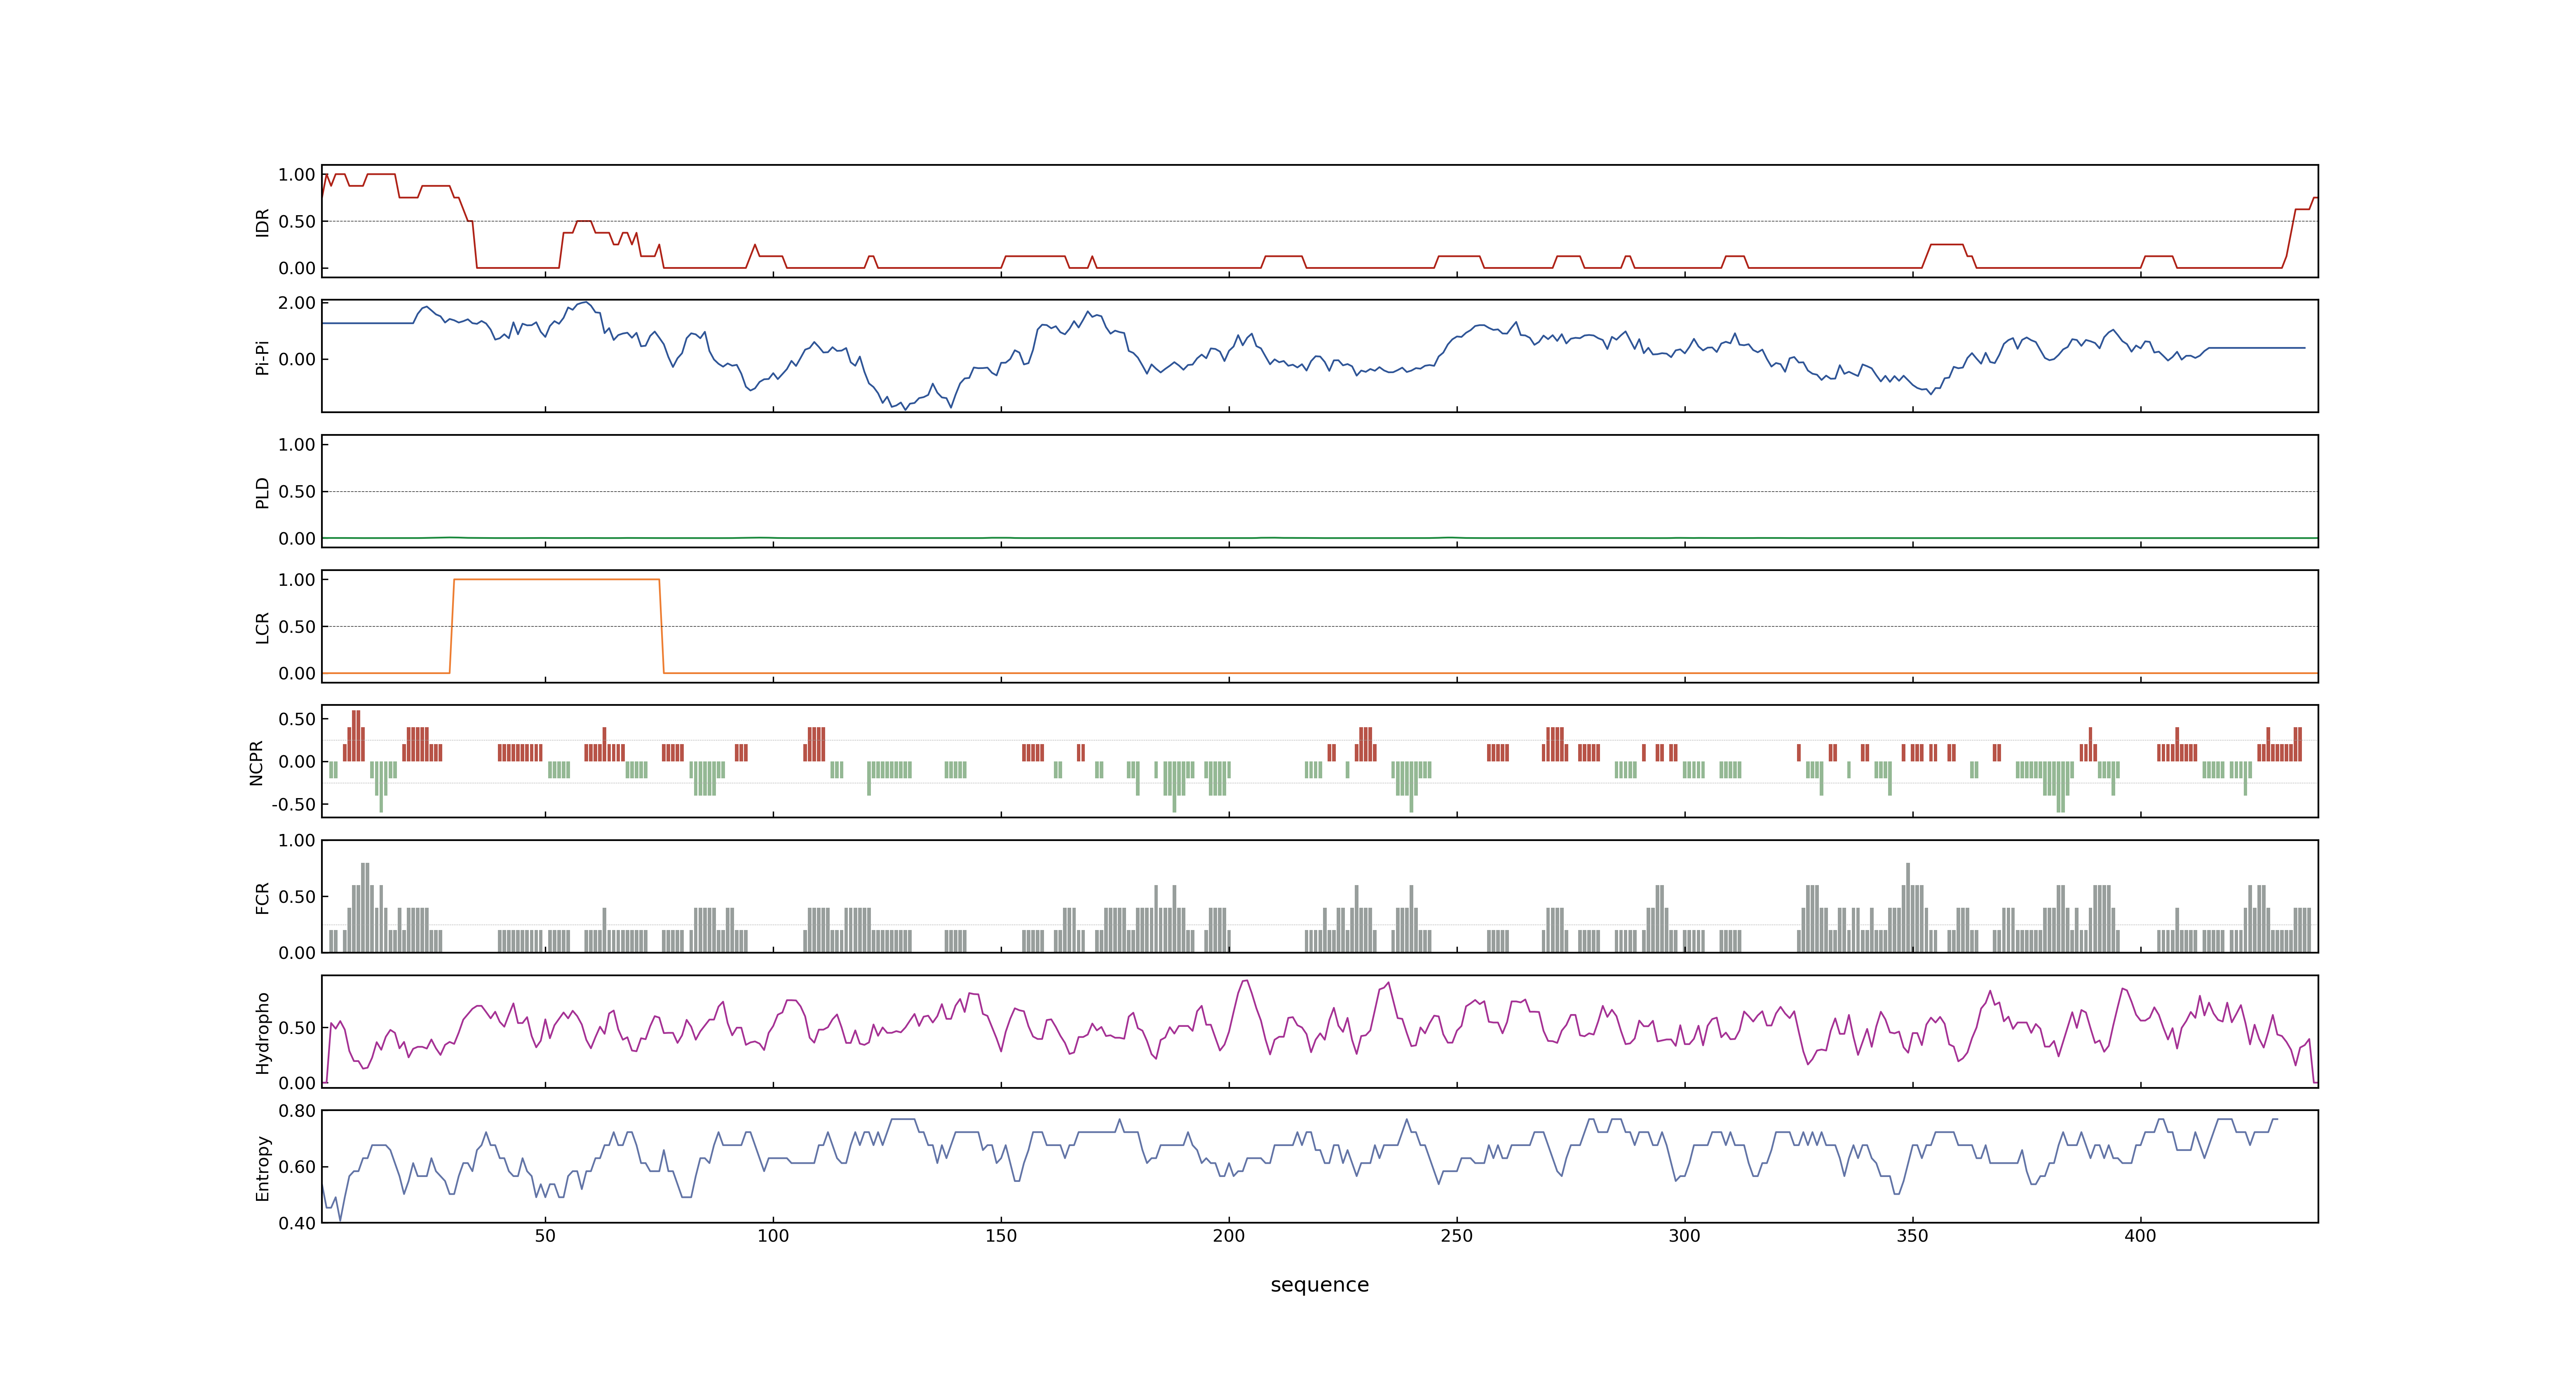Click the IDR axis label
Image resolution: width=2576 pixels, height=1374 pixels.
pyautogui.click(x=262, y=222)
